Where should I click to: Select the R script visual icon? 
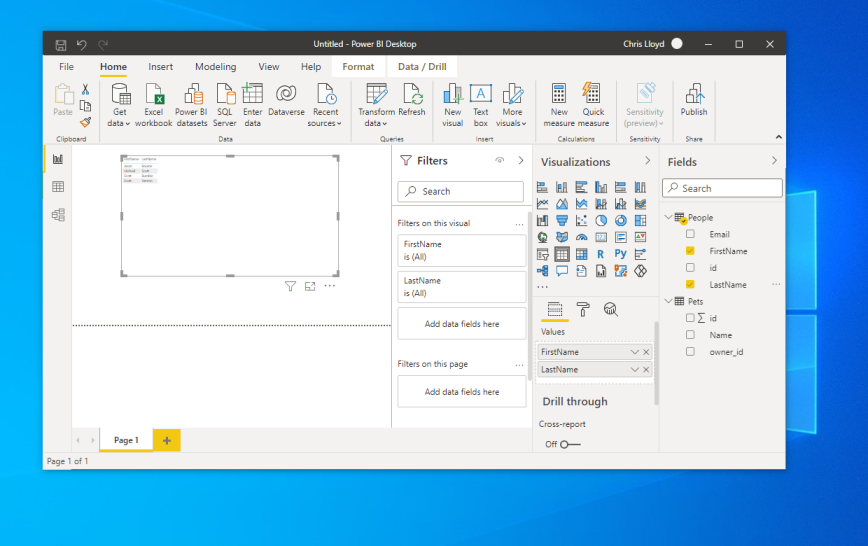601,254
